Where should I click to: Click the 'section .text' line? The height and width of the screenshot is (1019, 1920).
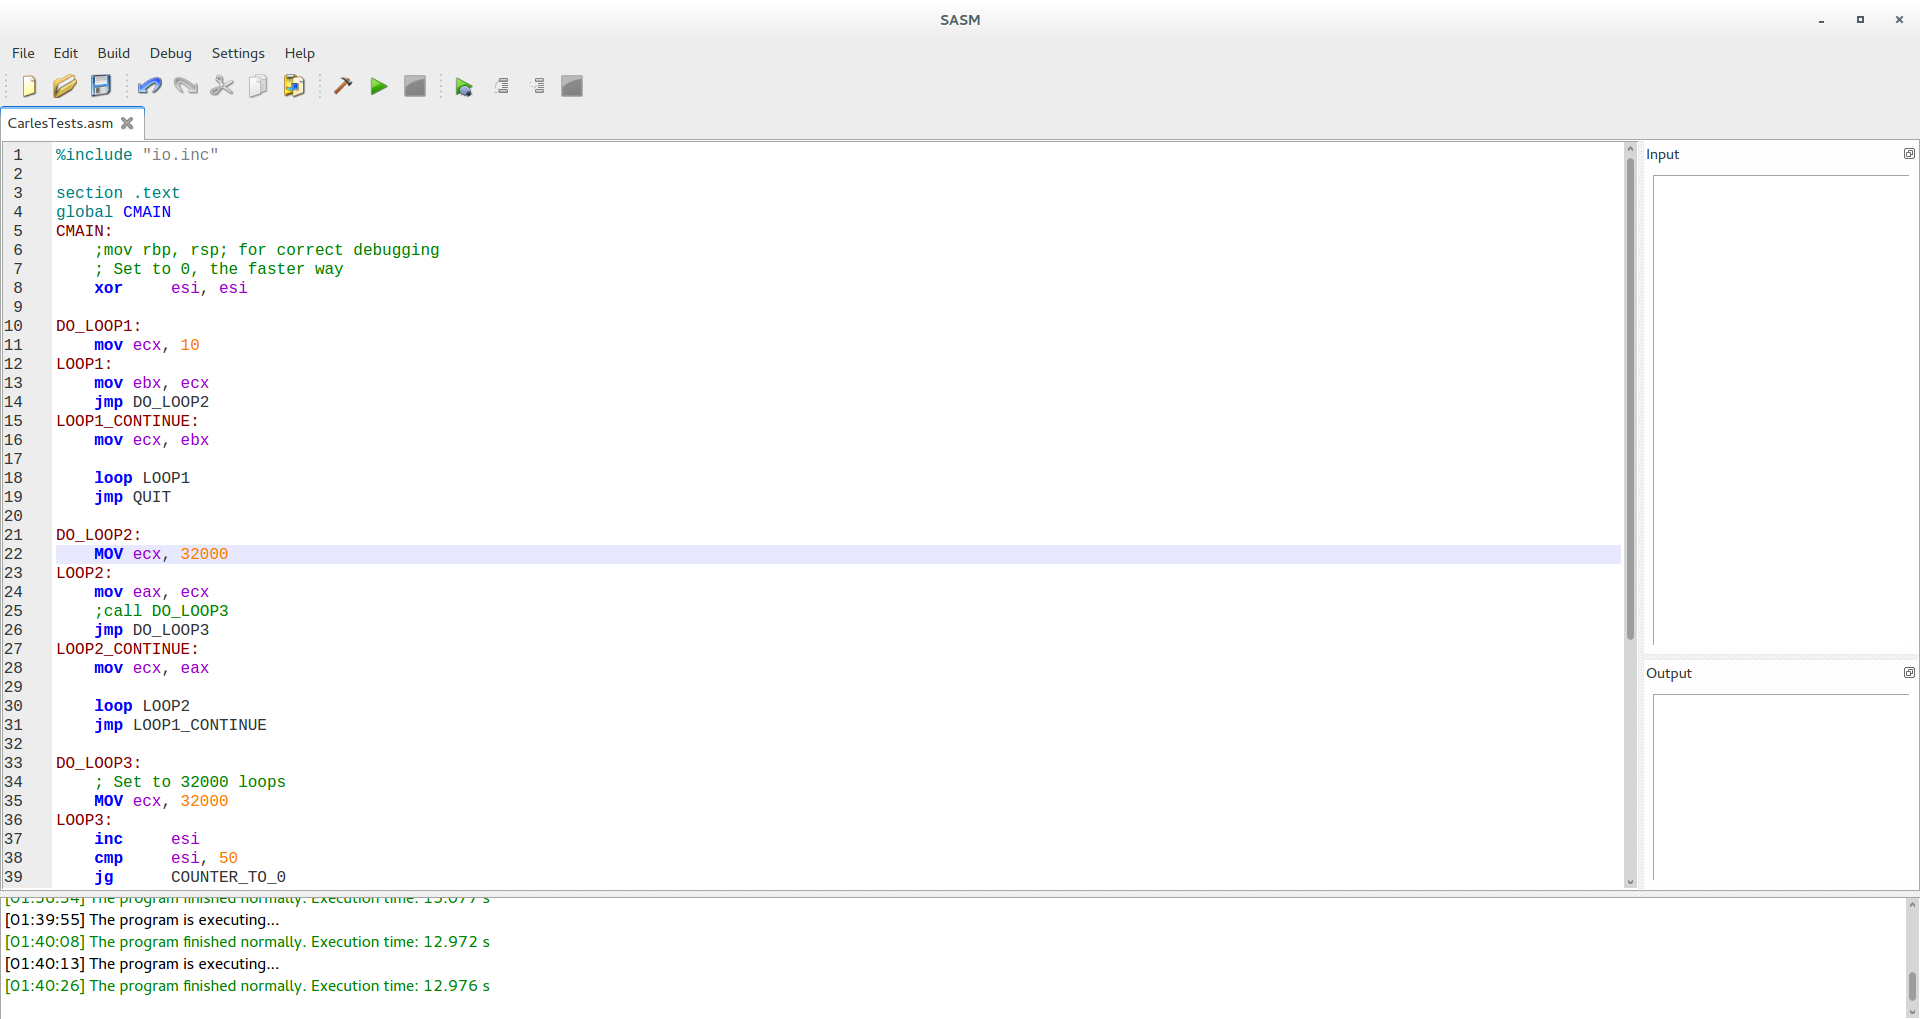pos(118,193)
